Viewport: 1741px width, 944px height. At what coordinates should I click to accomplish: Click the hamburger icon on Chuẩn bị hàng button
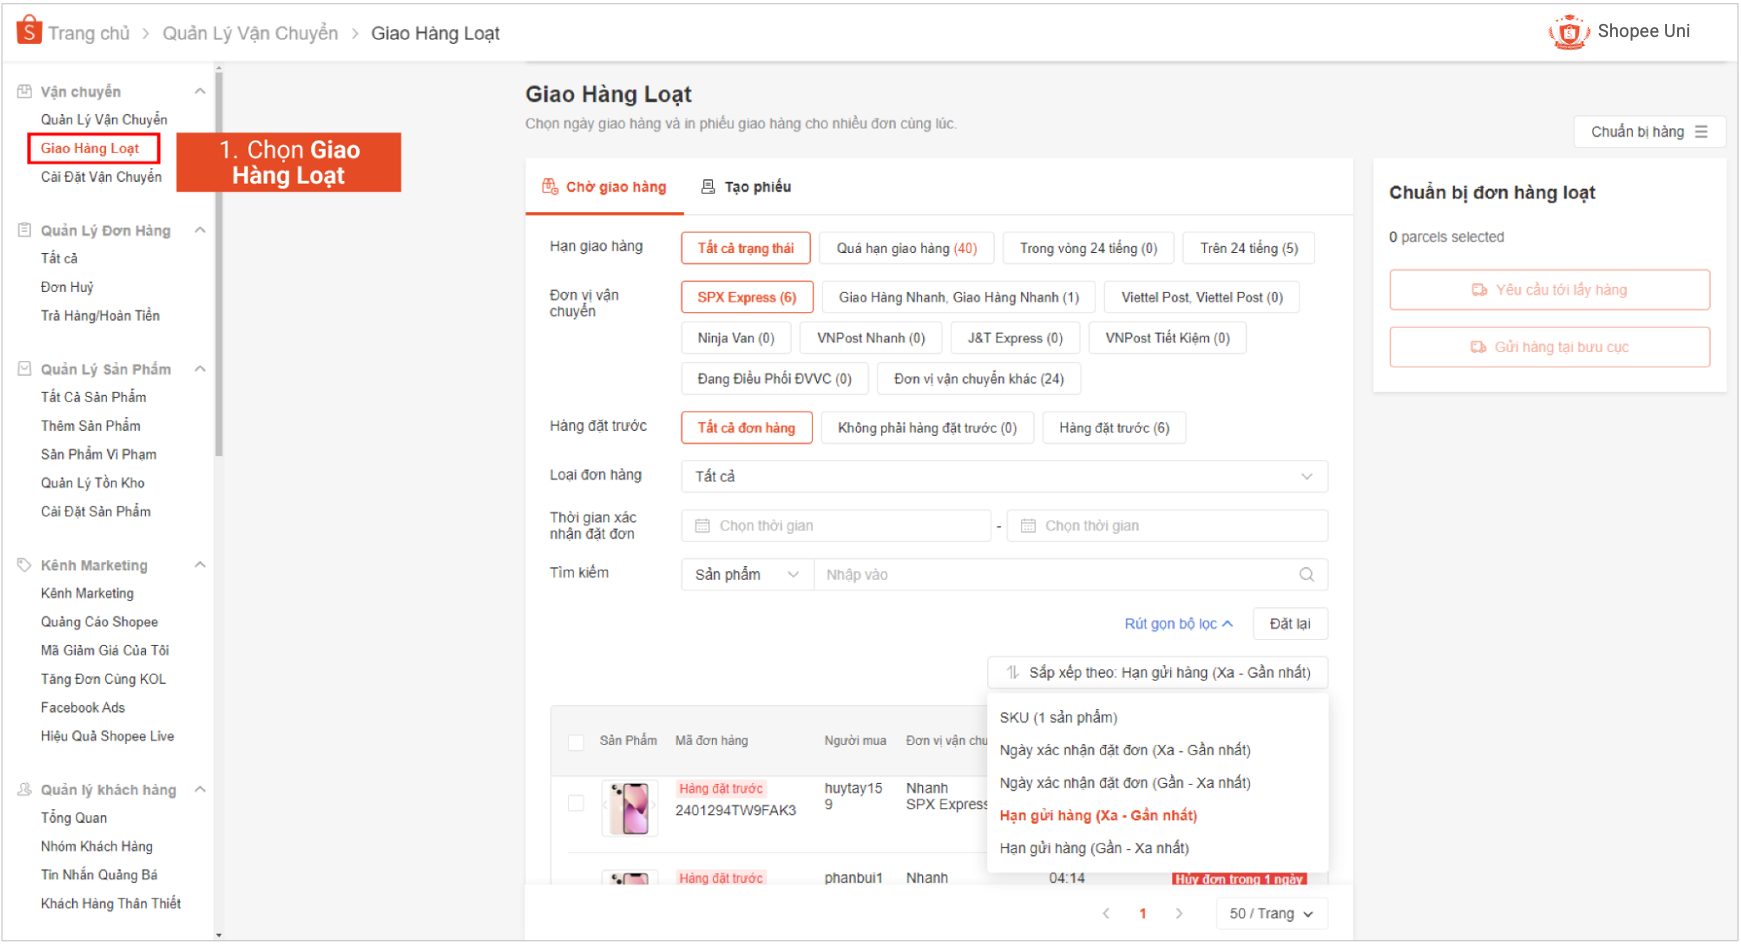tap(1700, 131)
